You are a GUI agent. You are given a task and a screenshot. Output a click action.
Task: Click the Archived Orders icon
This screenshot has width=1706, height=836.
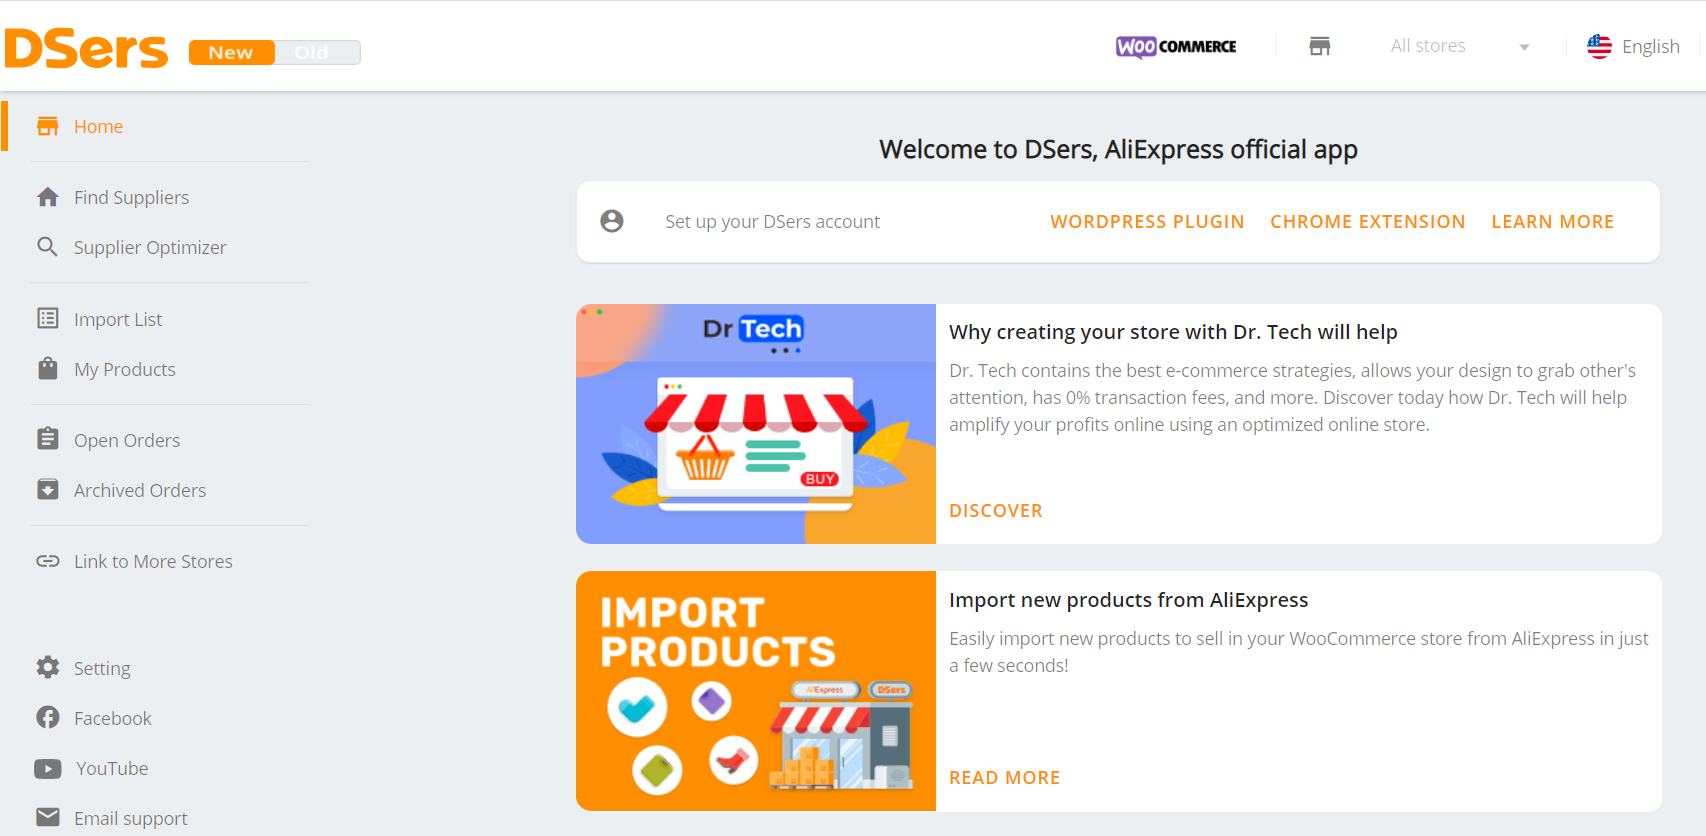pyautogui.click(x=48, y=489)
